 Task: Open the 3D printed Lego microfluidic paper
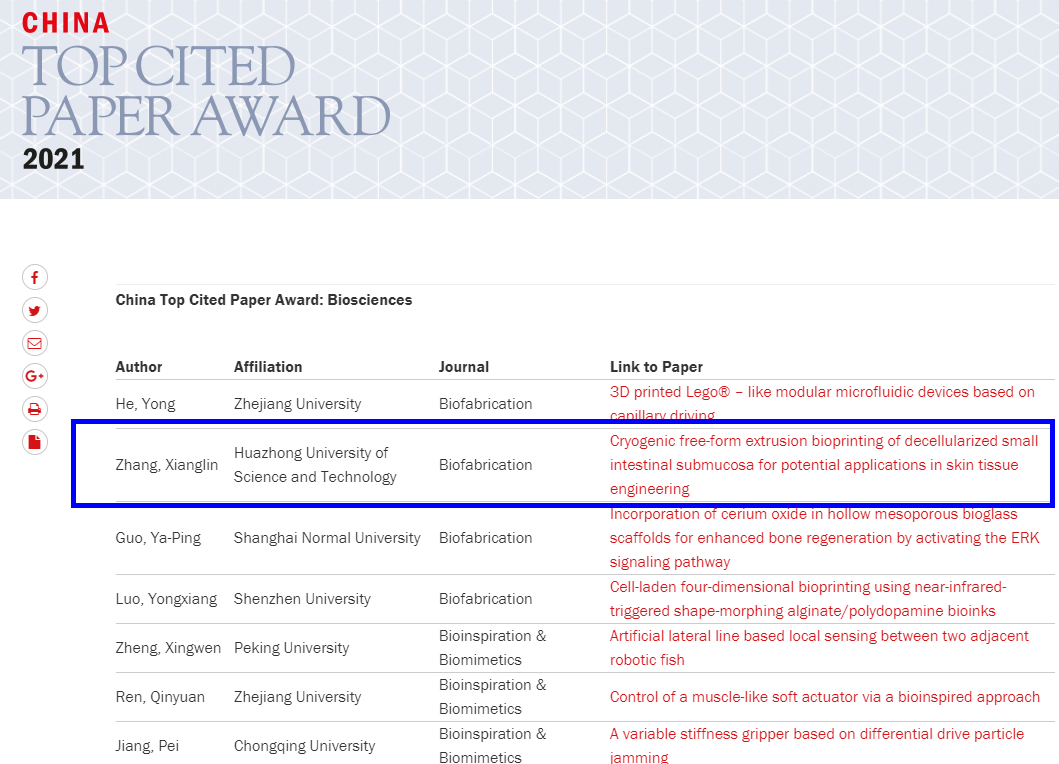click(x=822, y=393)
